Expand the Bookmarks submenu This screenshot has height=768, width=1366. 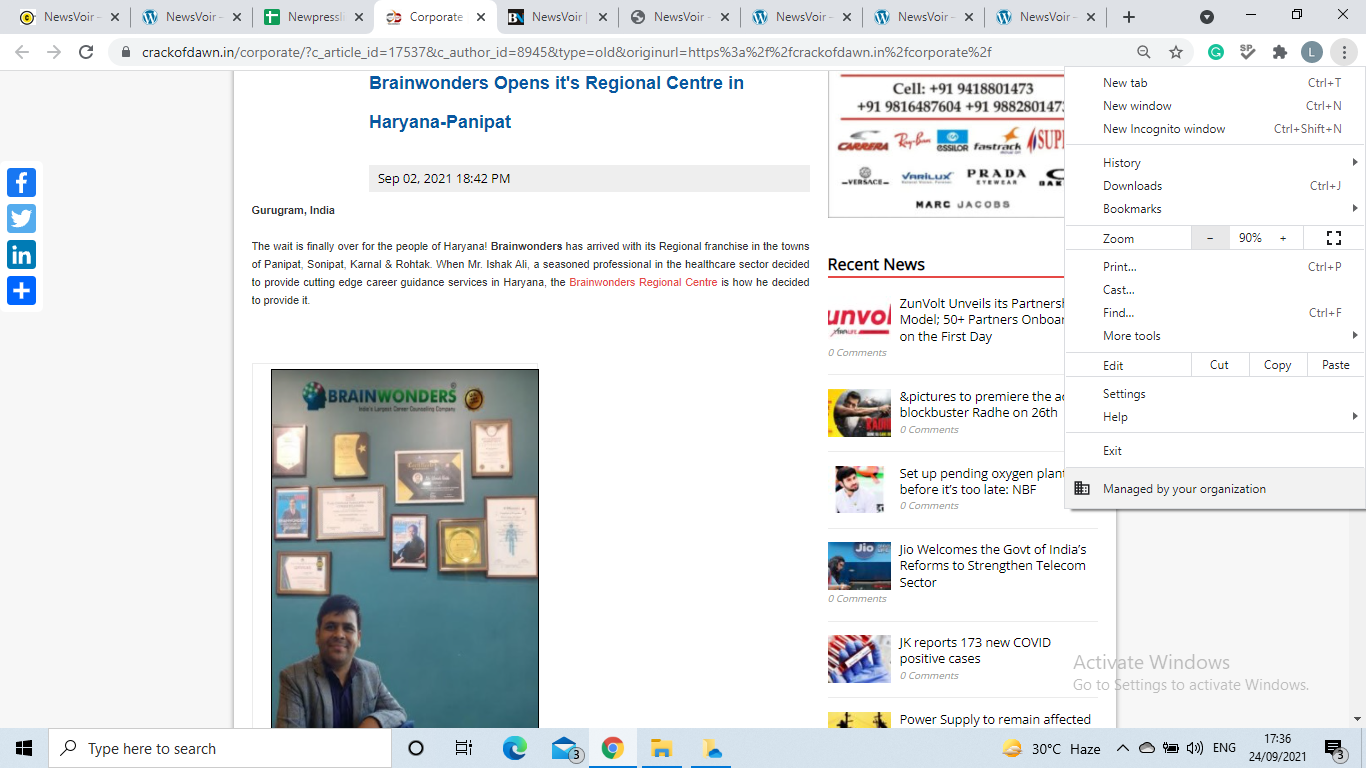click(1214, 208)
